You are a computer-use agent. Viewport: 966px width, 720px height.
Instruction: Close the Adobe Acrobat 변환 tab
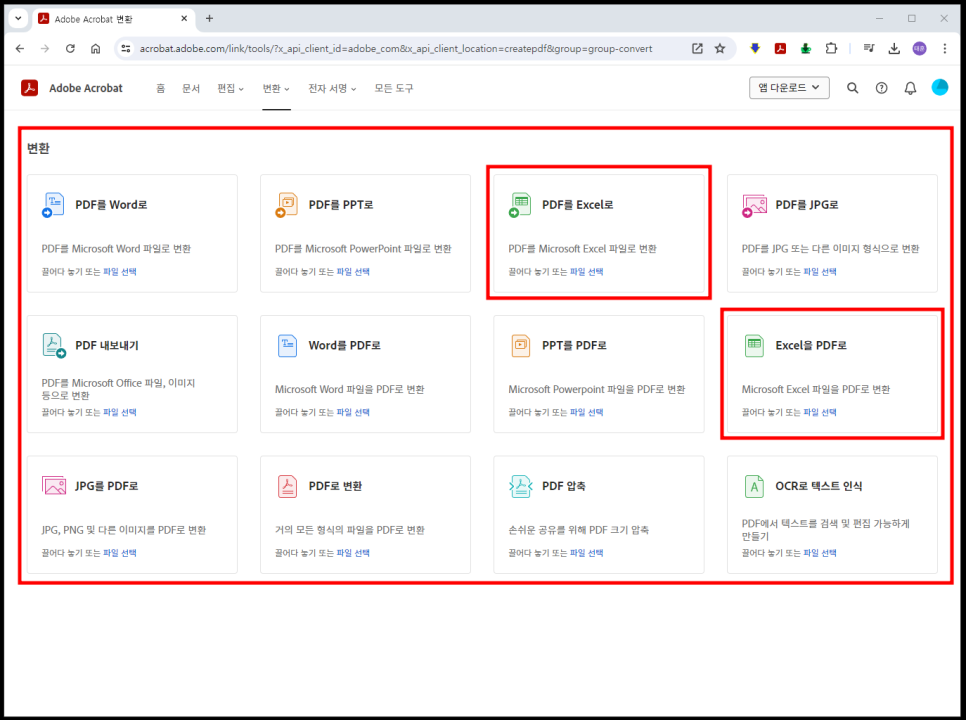[184, 18]
